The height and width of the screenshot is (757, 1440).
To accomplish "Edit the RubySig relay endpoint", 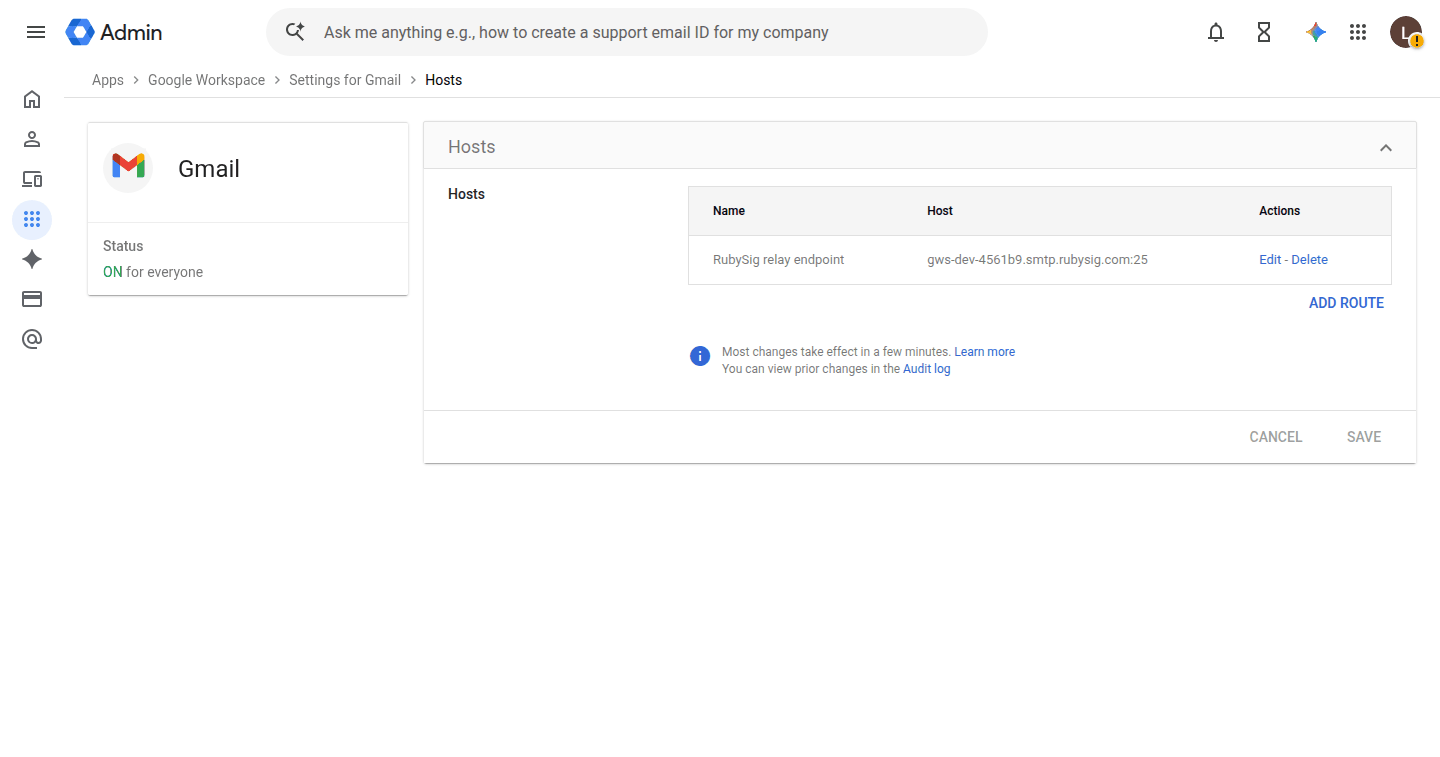I will 1270,260.
